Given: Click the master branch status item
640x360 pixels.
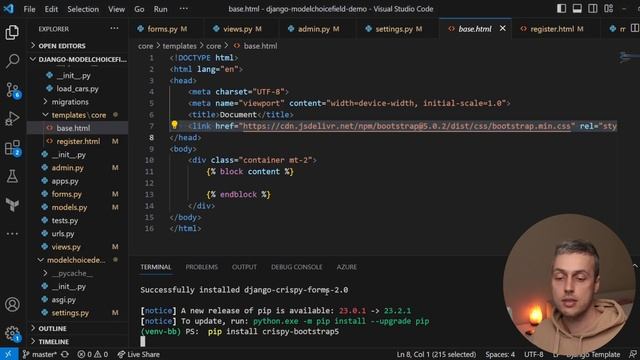Looking at the screenshot, I should 40,354.
